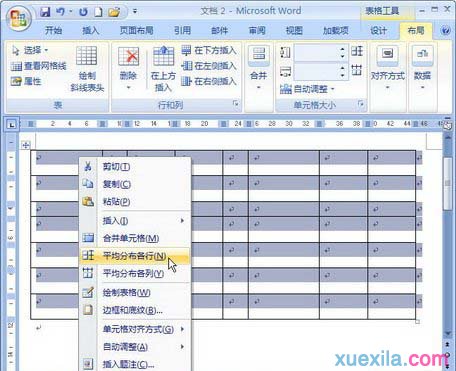Open the 数据 dropdown

[422, 69]
